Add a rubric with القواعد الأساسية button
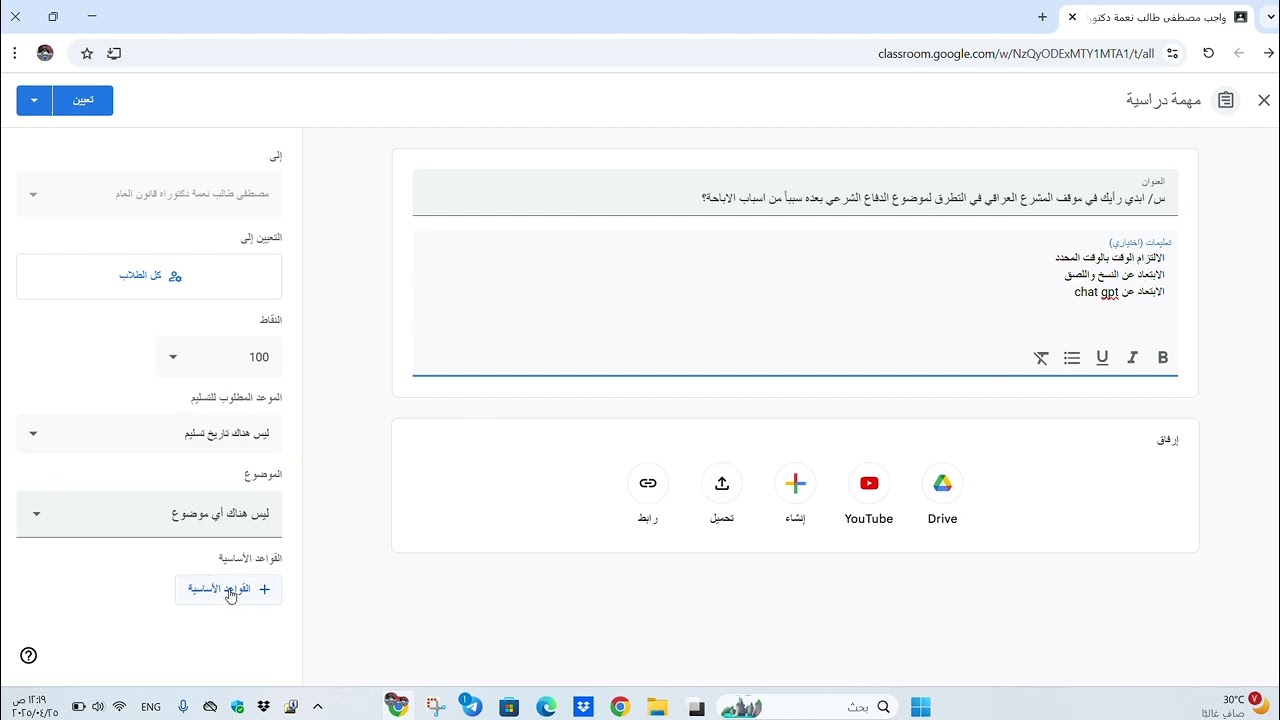1280x720 pixels. tap(228, 589)
